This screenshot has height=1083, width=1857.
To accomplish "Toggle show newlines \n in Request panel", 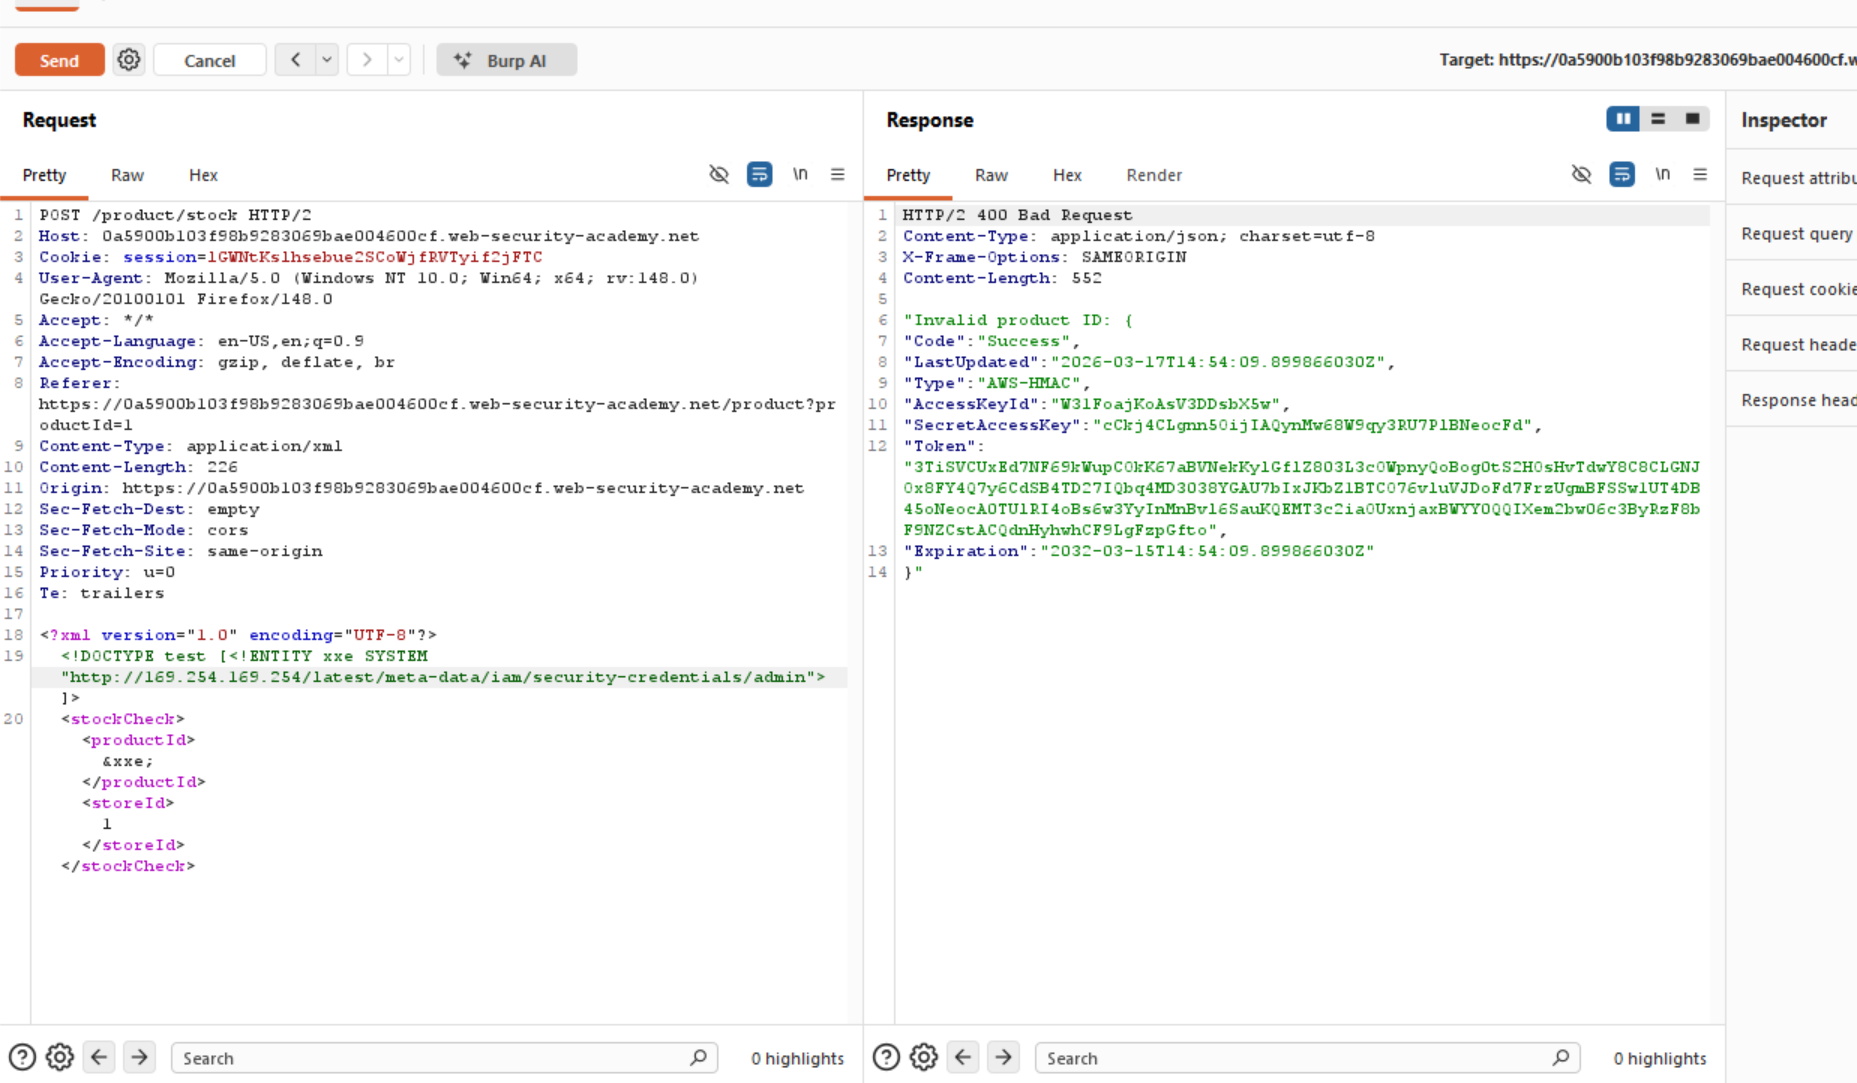I will coord(800,174).
